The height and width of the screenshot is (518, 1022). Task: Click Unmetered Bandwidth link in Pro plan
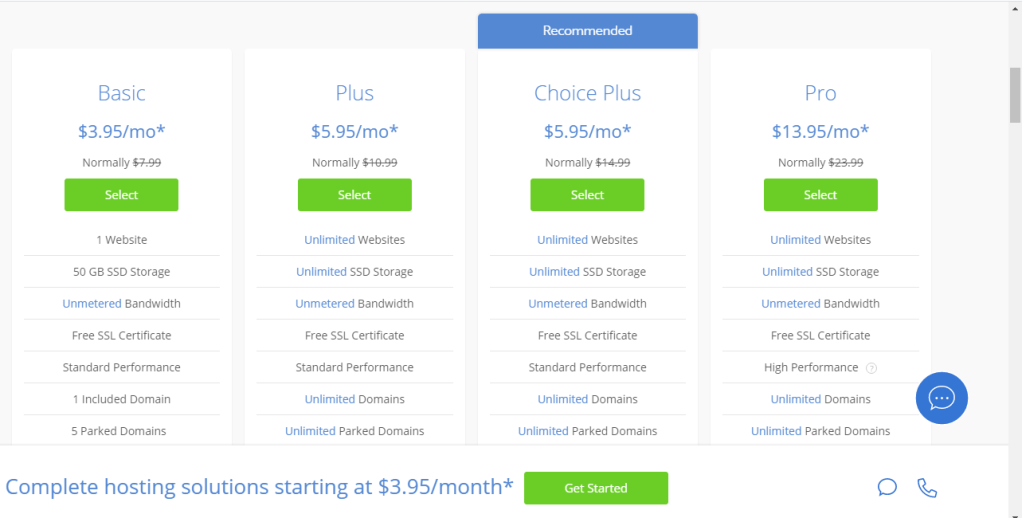pos(790,304)
